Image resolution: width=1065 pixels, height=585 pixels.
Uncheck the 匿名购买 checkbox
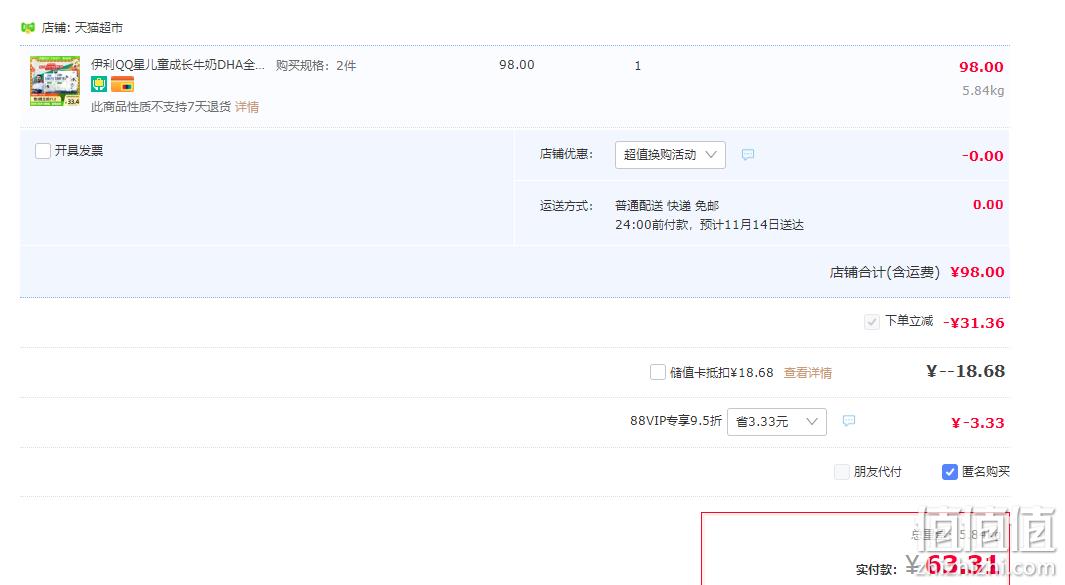pyautogui.click(x=950, y=472)
